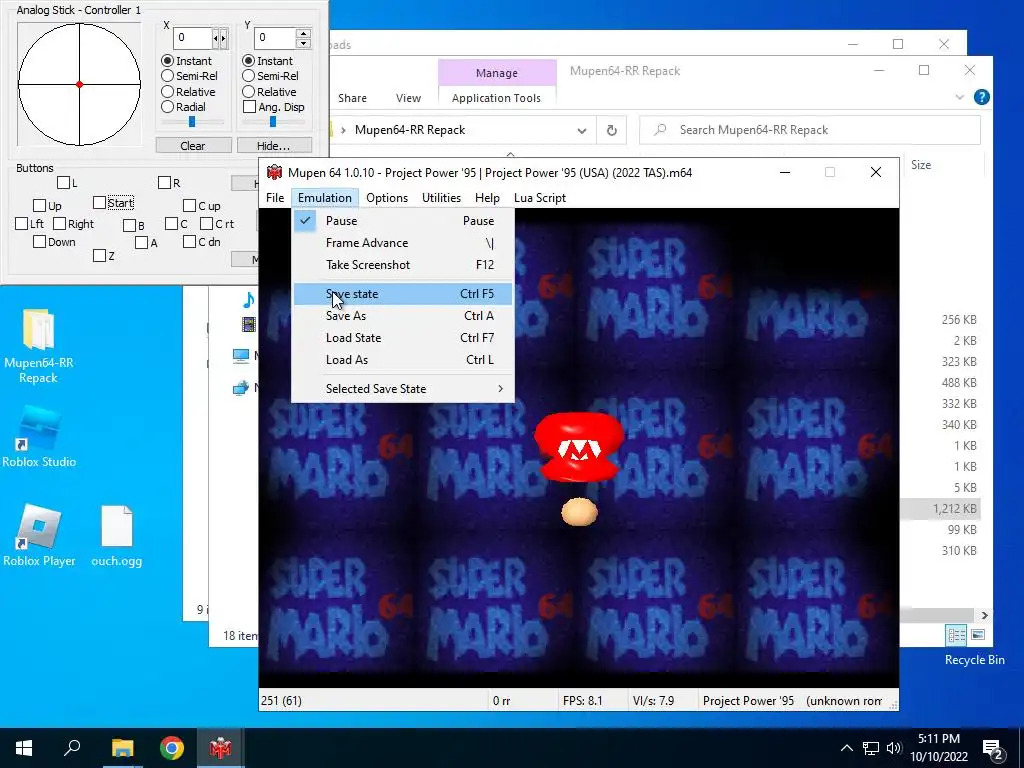Open the Explorer View tab

coord(408,98)
